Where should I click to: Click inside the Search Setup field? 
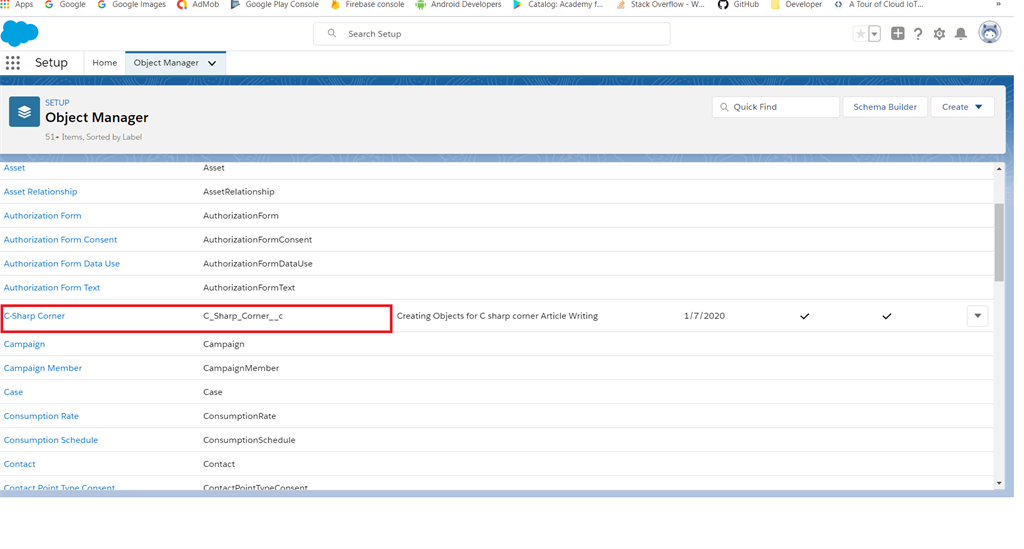[491, 34]
